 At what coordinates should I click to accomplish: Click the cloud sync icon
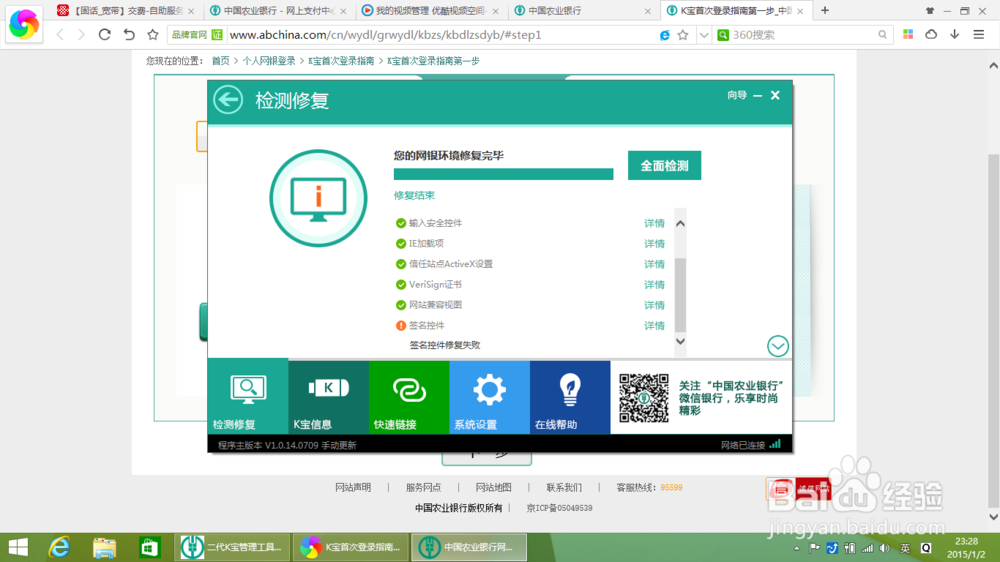pos(931,34)
